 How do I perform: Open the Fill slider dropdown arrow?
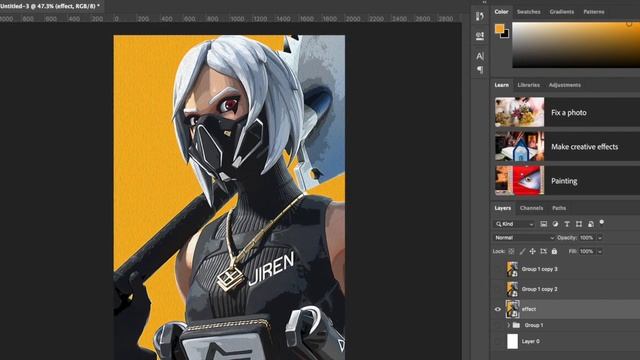[600, 252]
